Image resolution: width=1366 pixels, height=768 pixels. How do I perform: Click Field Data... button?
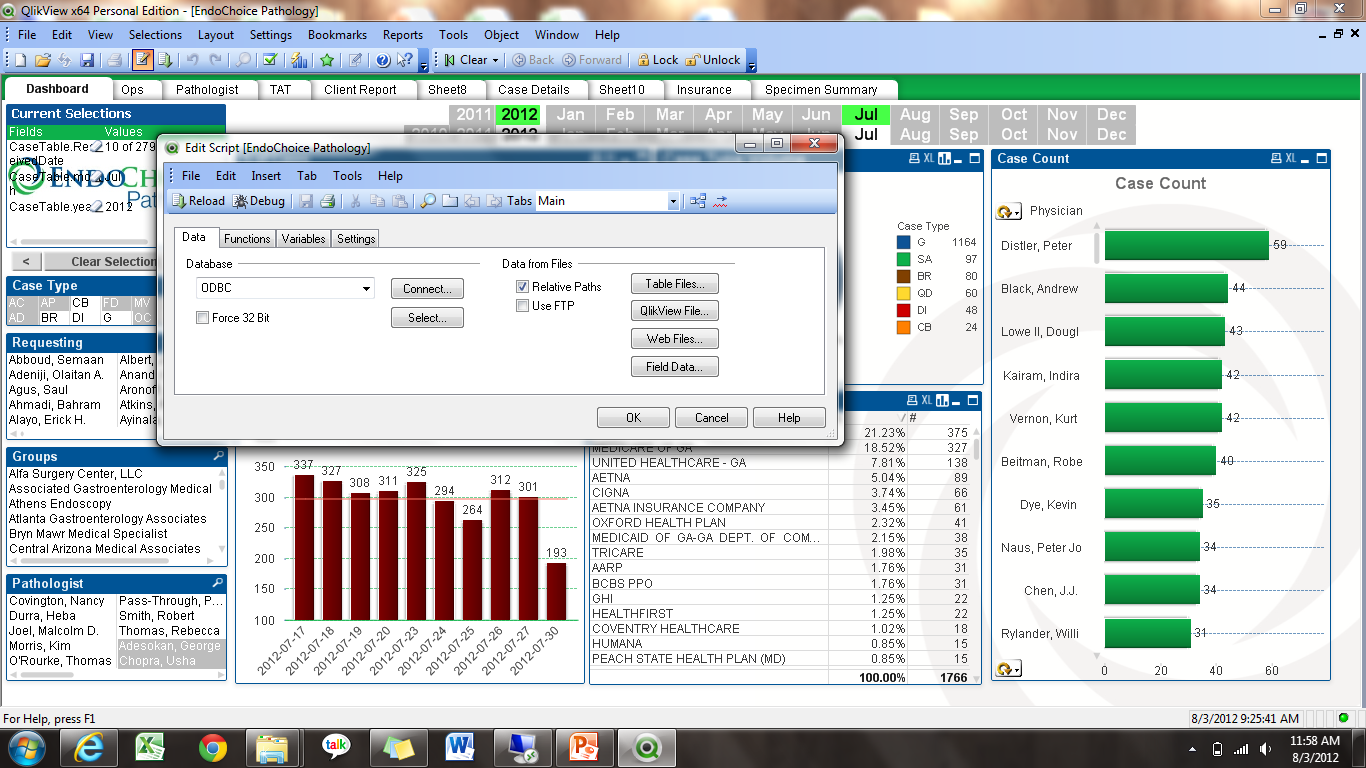[675, 367]
